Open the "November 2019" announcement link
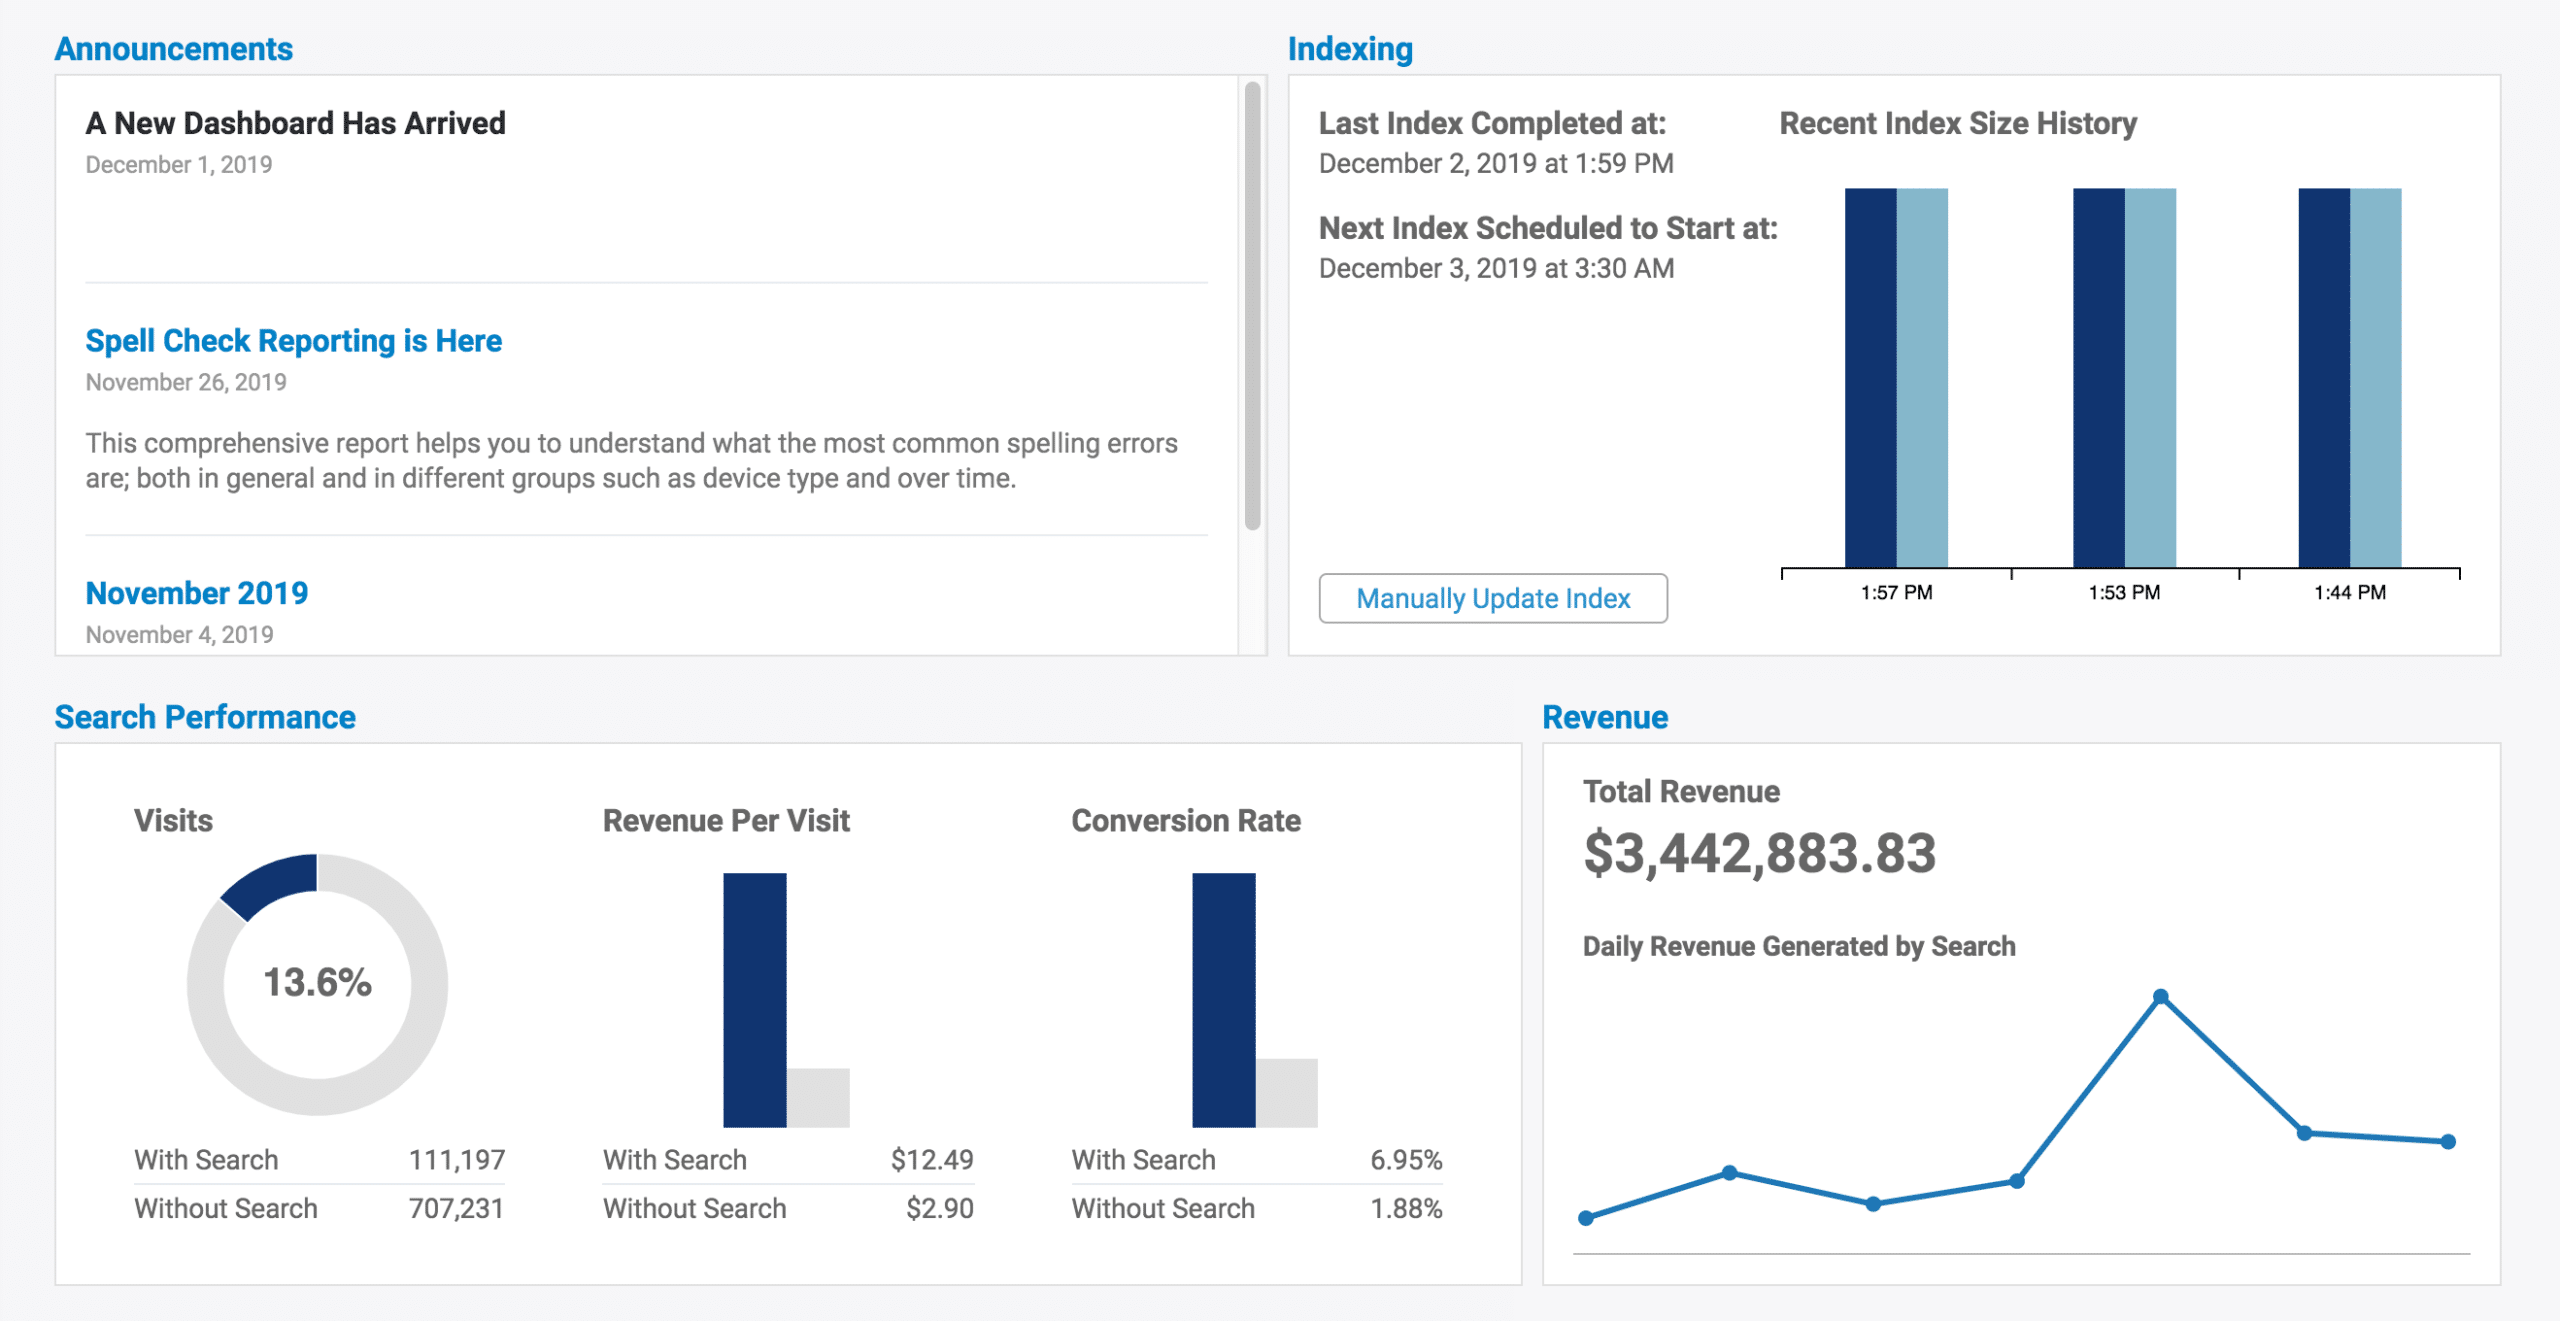Screen dimensions: 2560x1321 click(x=197, y=592)
